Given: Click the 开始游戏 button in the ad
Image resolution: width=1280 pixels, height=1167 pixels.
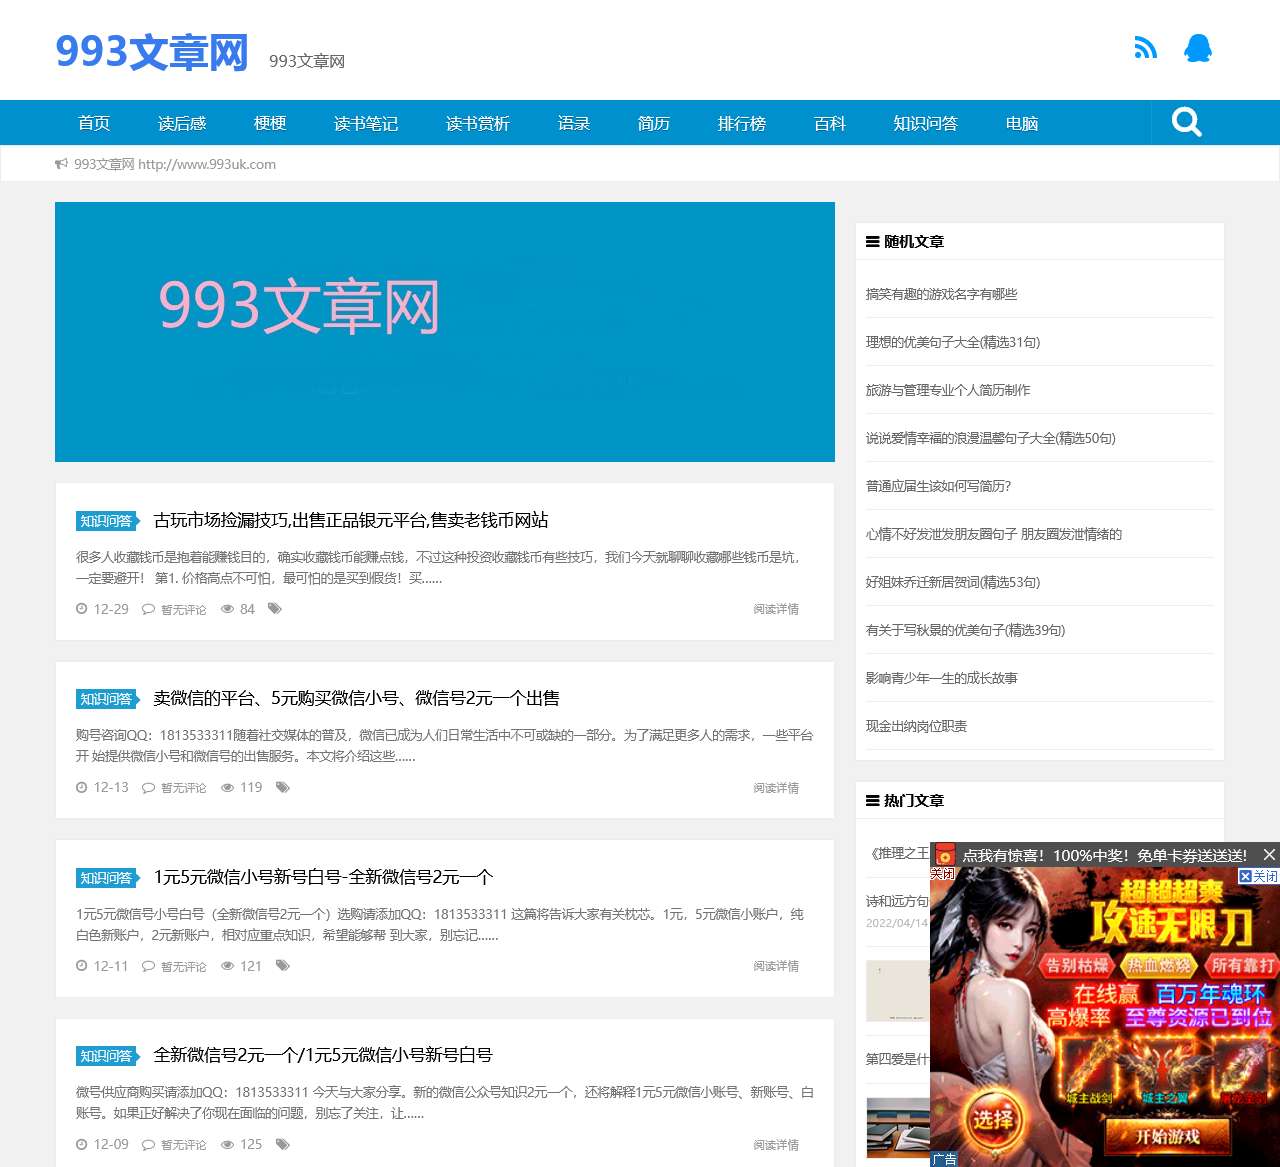Looking at the screenshot, I should [x=1168, y=1136].
